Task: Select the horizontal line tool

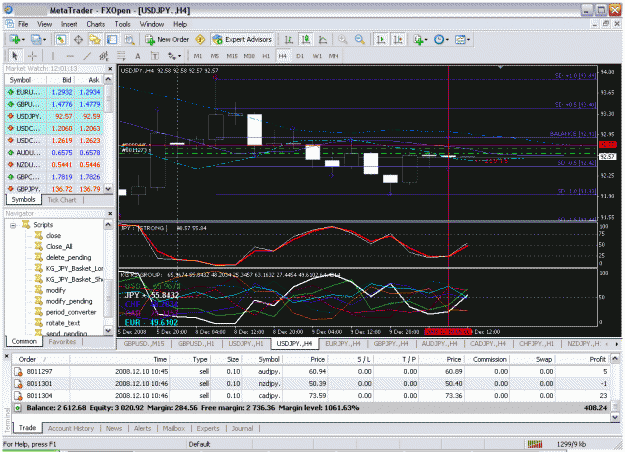Action: pos(70,56)
